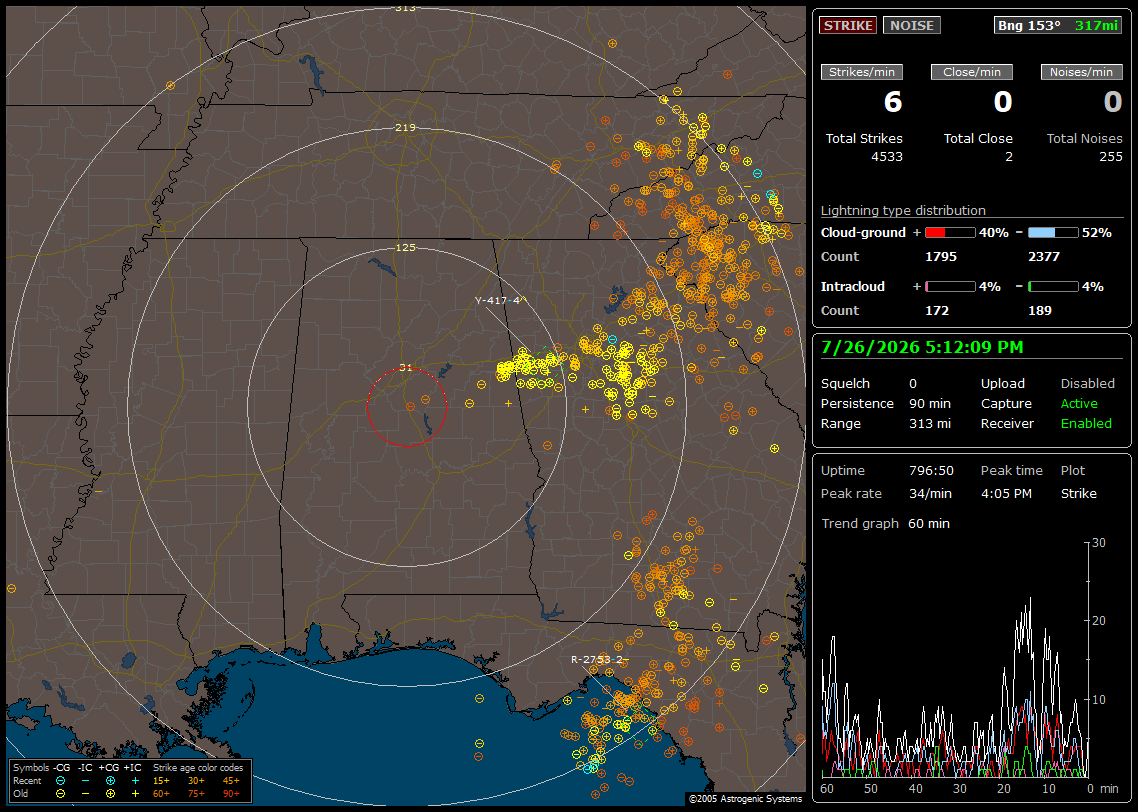Viewport: 1138px width, 812px height.
Task: Click the Trend graph 60 min label
Action: (x=885, y=523)
